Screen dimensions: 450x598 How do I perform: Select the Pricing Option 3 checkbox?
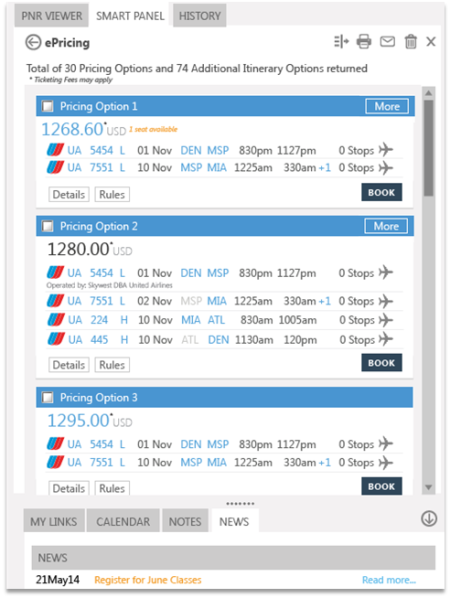(x=48, y=397)
